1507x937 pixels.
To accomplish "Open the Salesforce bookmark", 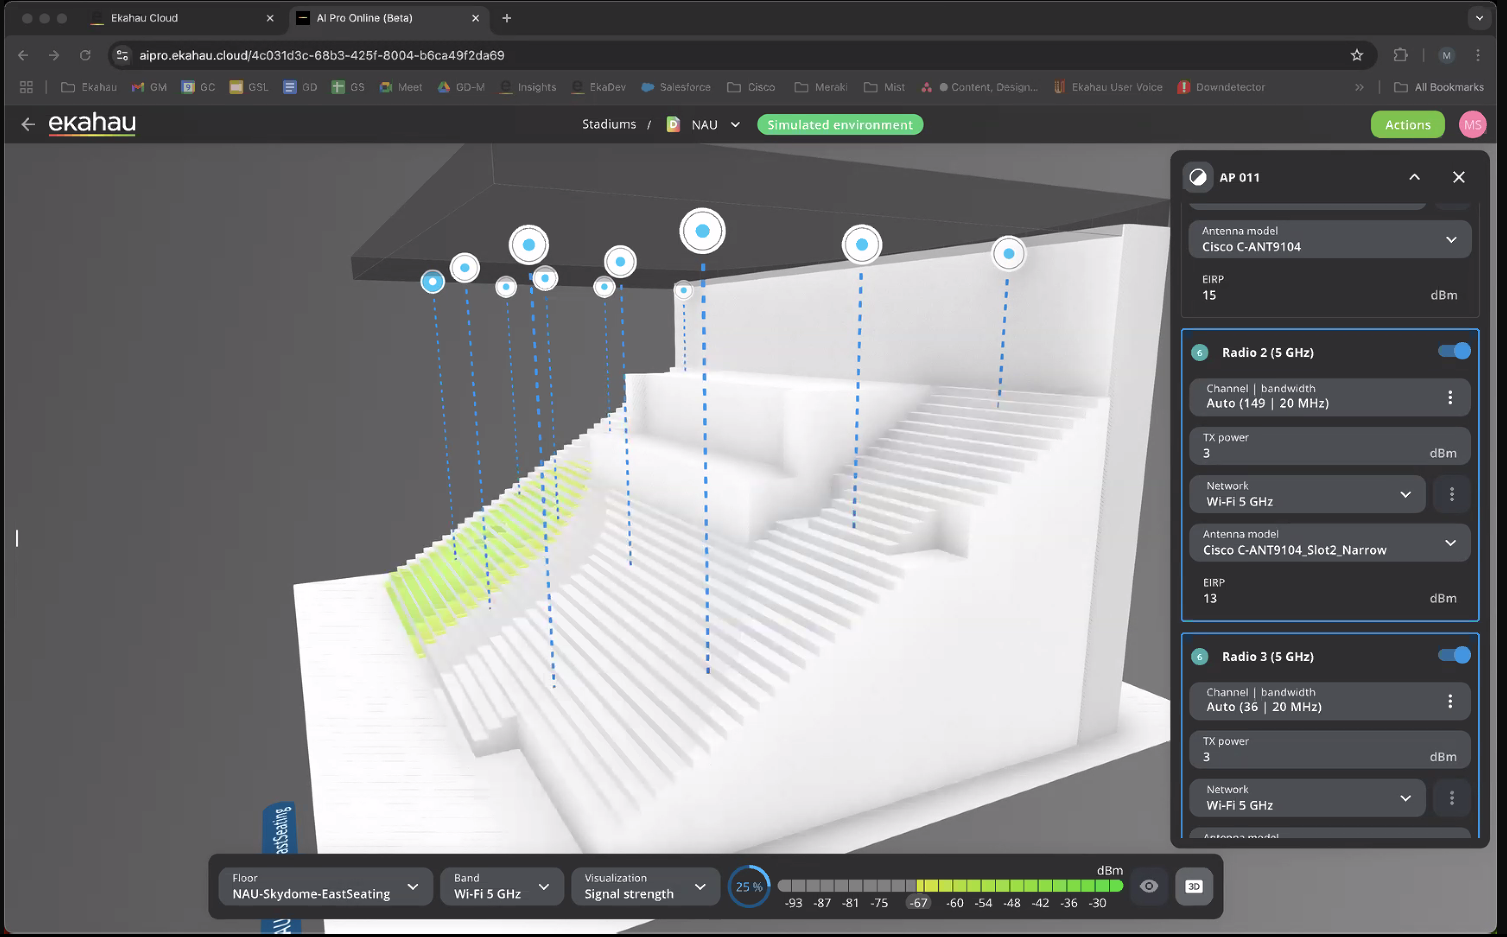I will click(x=676, y=87).
